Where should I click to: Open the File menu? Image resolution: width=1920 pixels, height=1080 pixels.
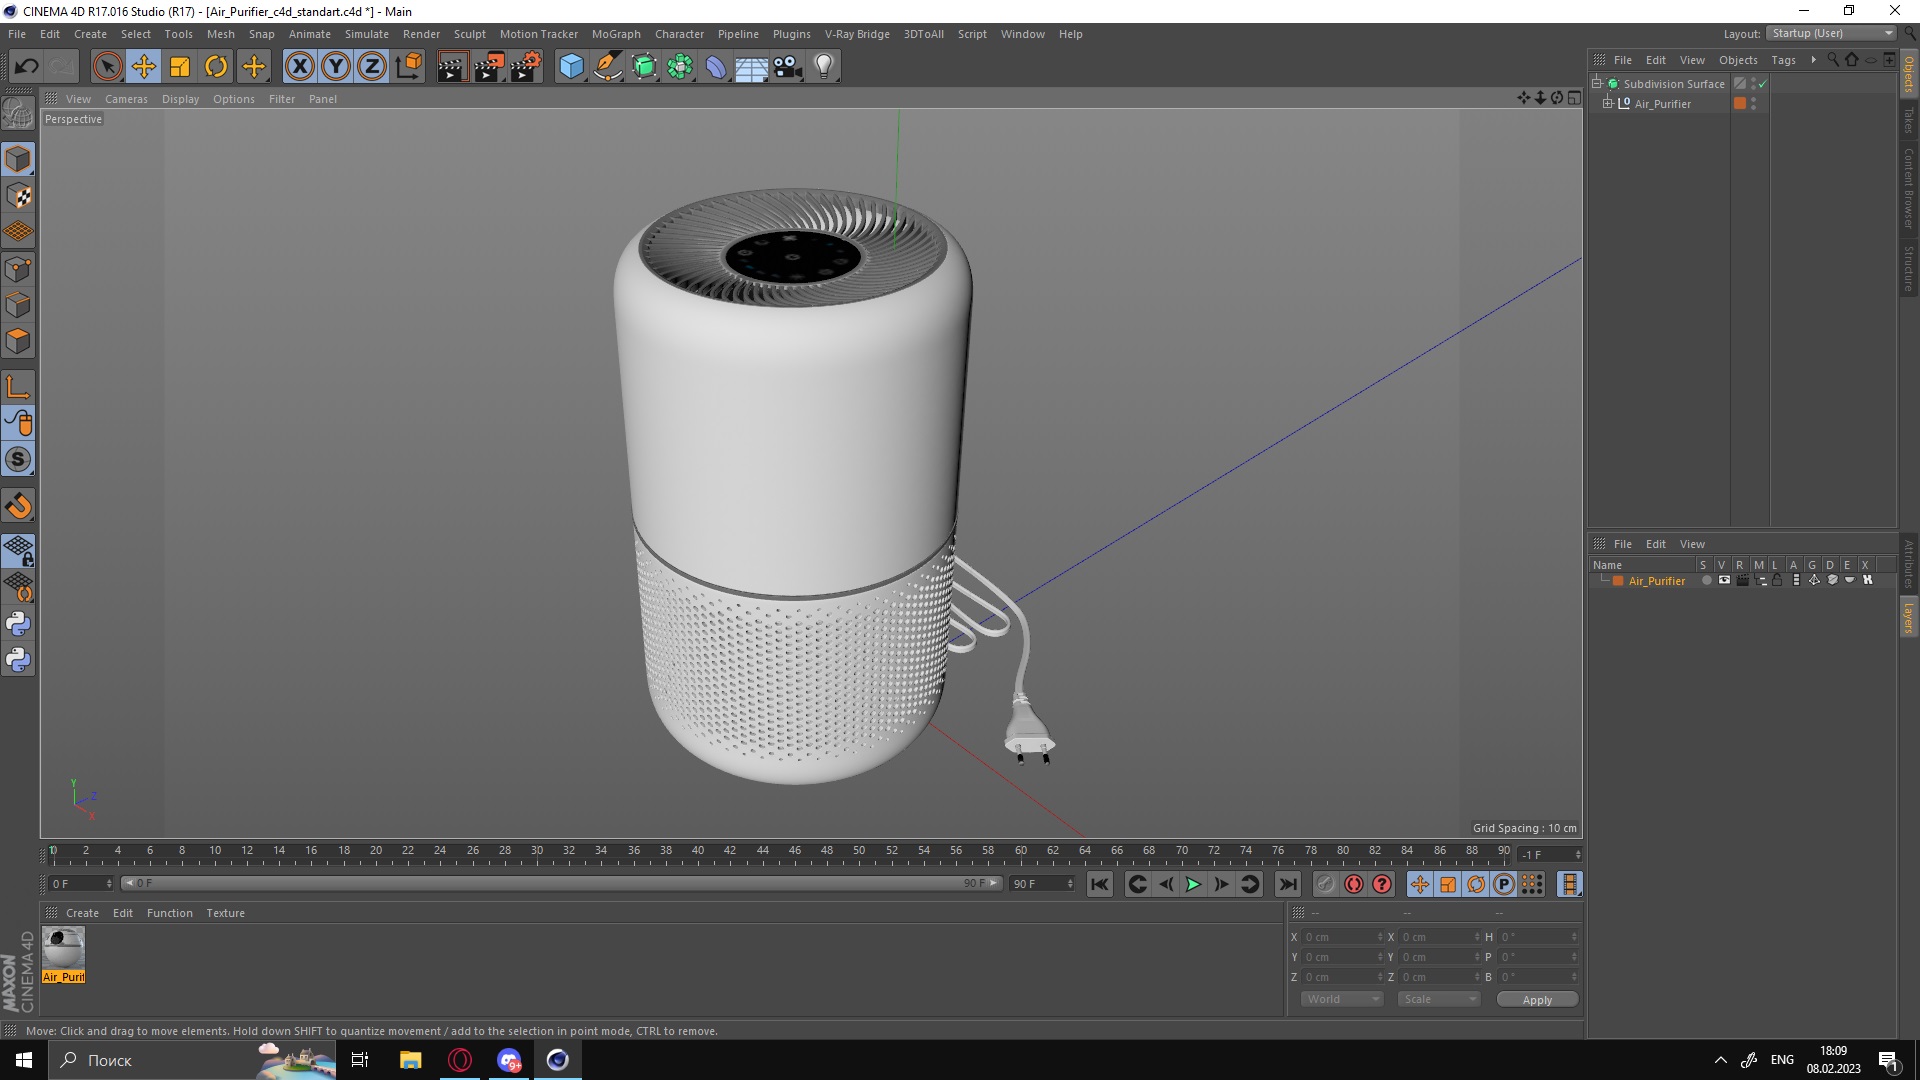[18, 33]
